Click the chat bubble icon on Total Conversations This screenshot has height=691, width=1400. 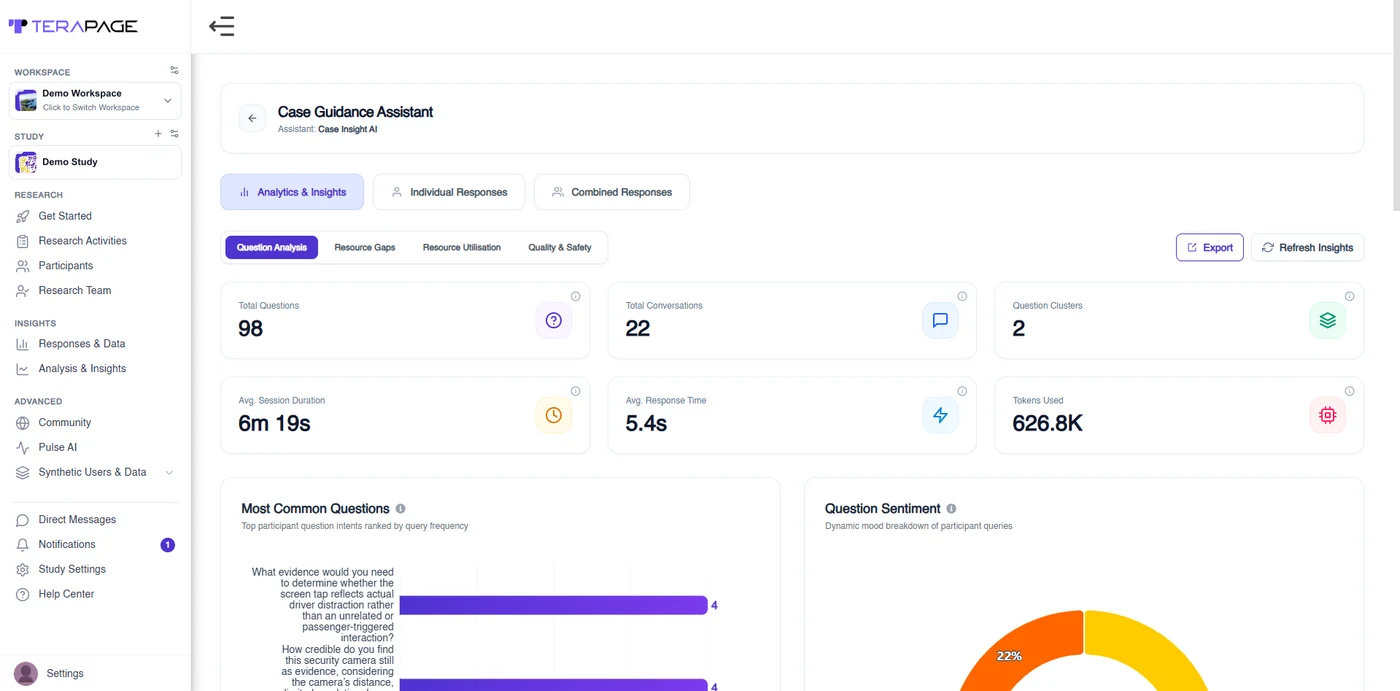pyautogui.click(x=940, y=320)
